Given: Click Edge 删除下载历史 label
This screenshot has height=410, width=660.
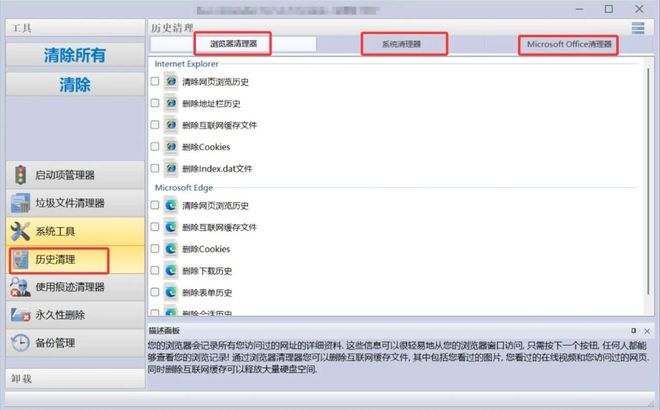Looking at the screenshot, I should 207,271.
